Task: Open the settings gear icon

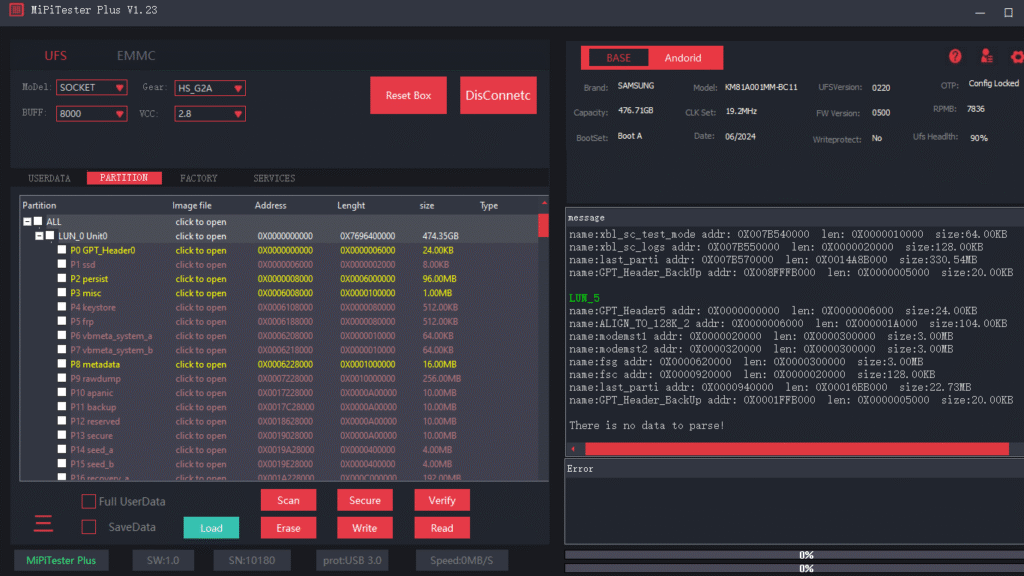Action: point(1017,57)
